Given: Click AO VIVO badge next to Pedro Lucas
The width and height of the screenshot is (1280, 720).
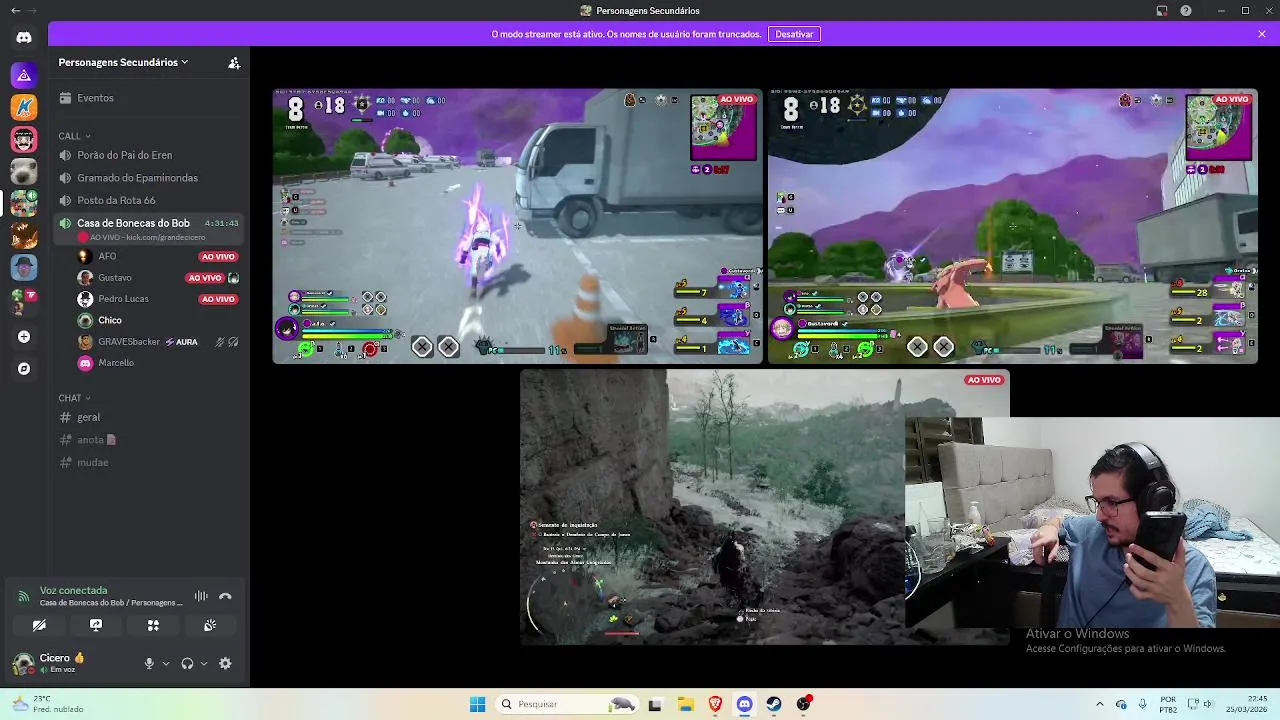Looking at the screenshot, I should pyautogui.click(x=218, y=299).
